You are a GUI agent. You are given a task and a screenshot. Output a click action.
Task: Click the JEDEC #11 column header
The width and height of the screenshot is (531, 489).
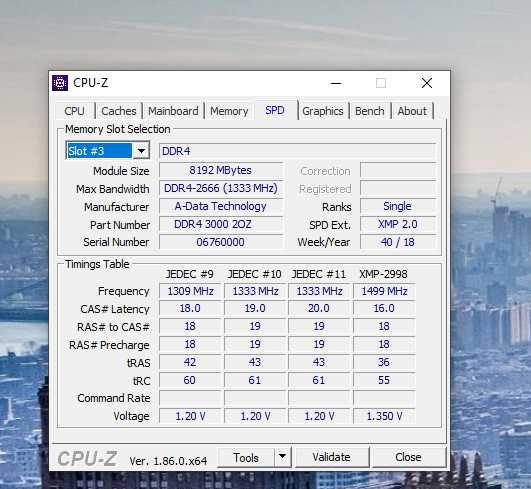coord(319,274)
